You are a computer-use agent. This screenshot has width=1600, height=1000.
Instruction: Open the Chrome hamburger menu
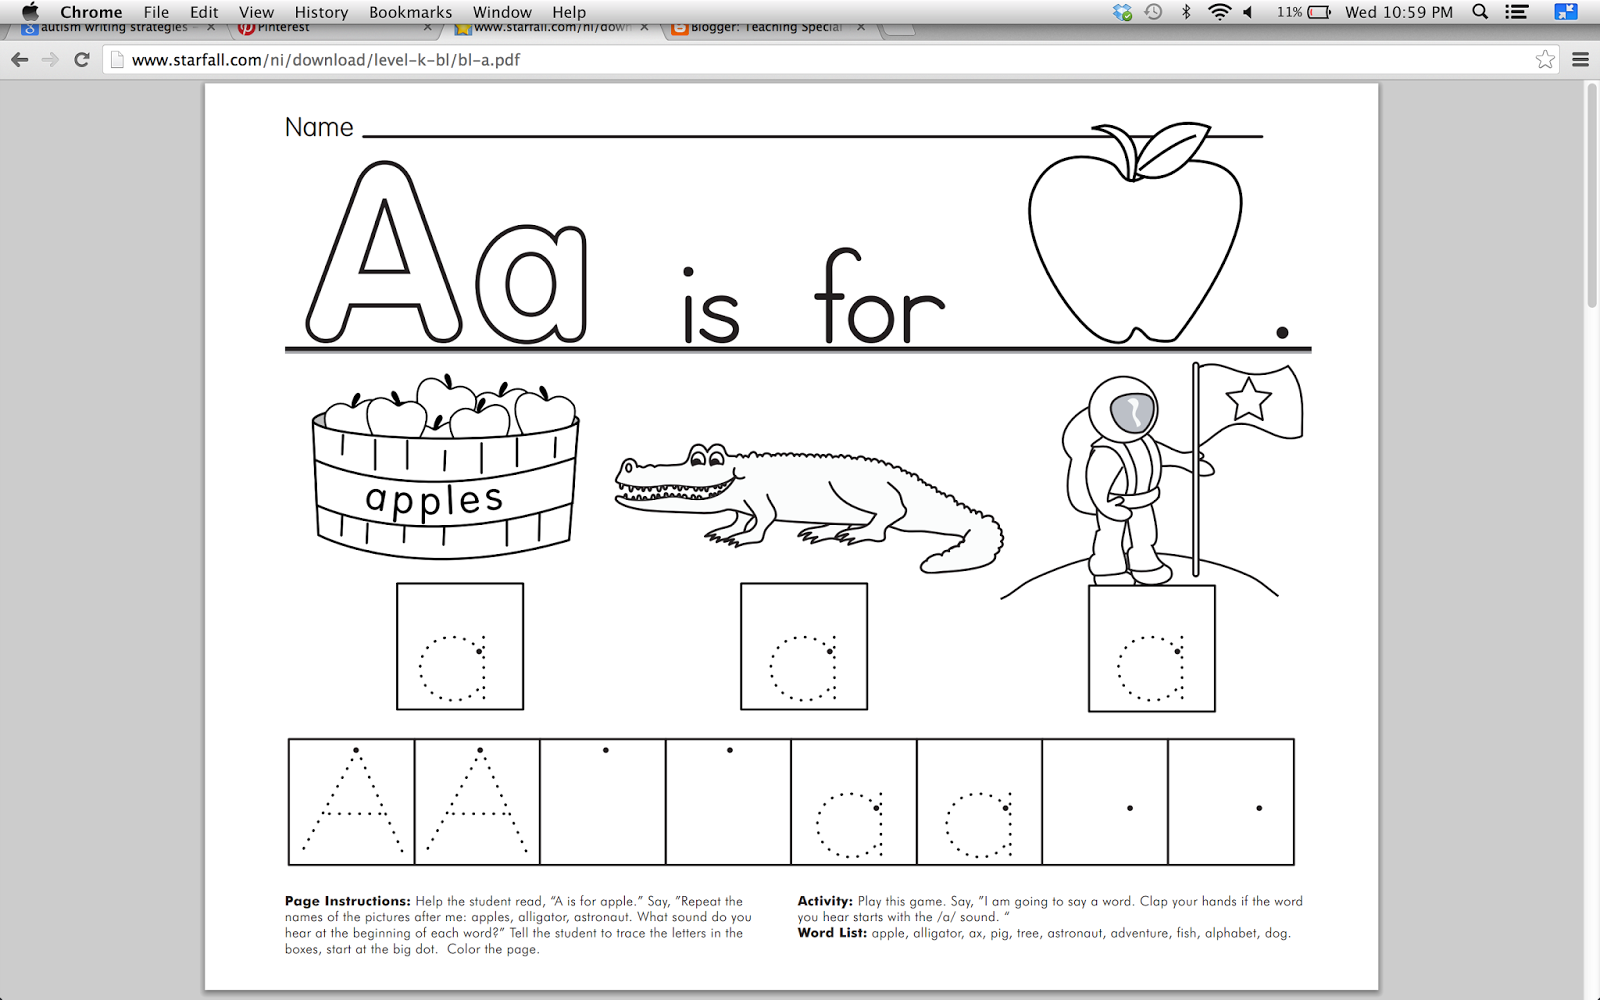click(x=1581, y=60)
